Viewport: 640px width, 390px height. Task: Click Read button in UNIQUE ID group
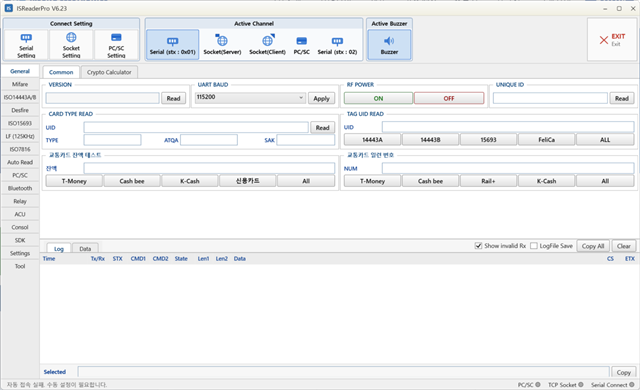622,98
